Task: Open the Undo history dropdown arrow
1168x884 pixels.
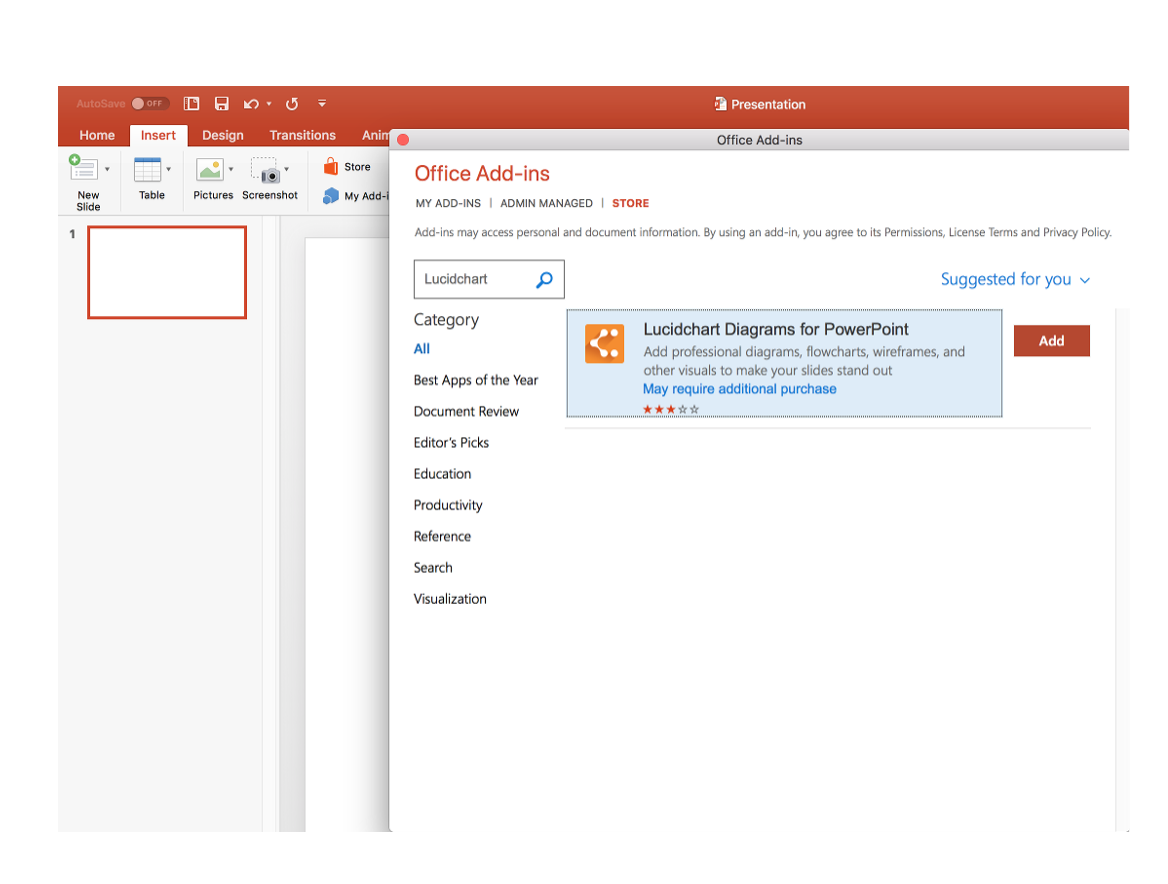Action: tap(269, 104)
